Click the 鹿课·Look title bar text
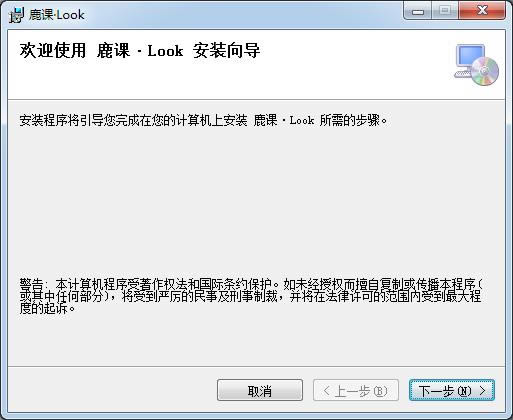This screenshot has height=420, width=513. 56,15
